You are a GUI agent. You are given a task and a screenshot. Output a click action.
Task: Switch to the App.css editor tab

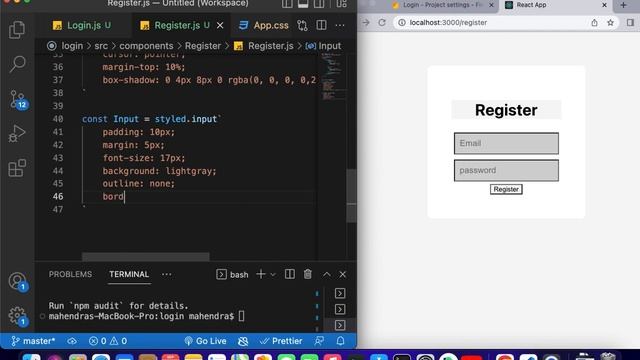point(264,25)
